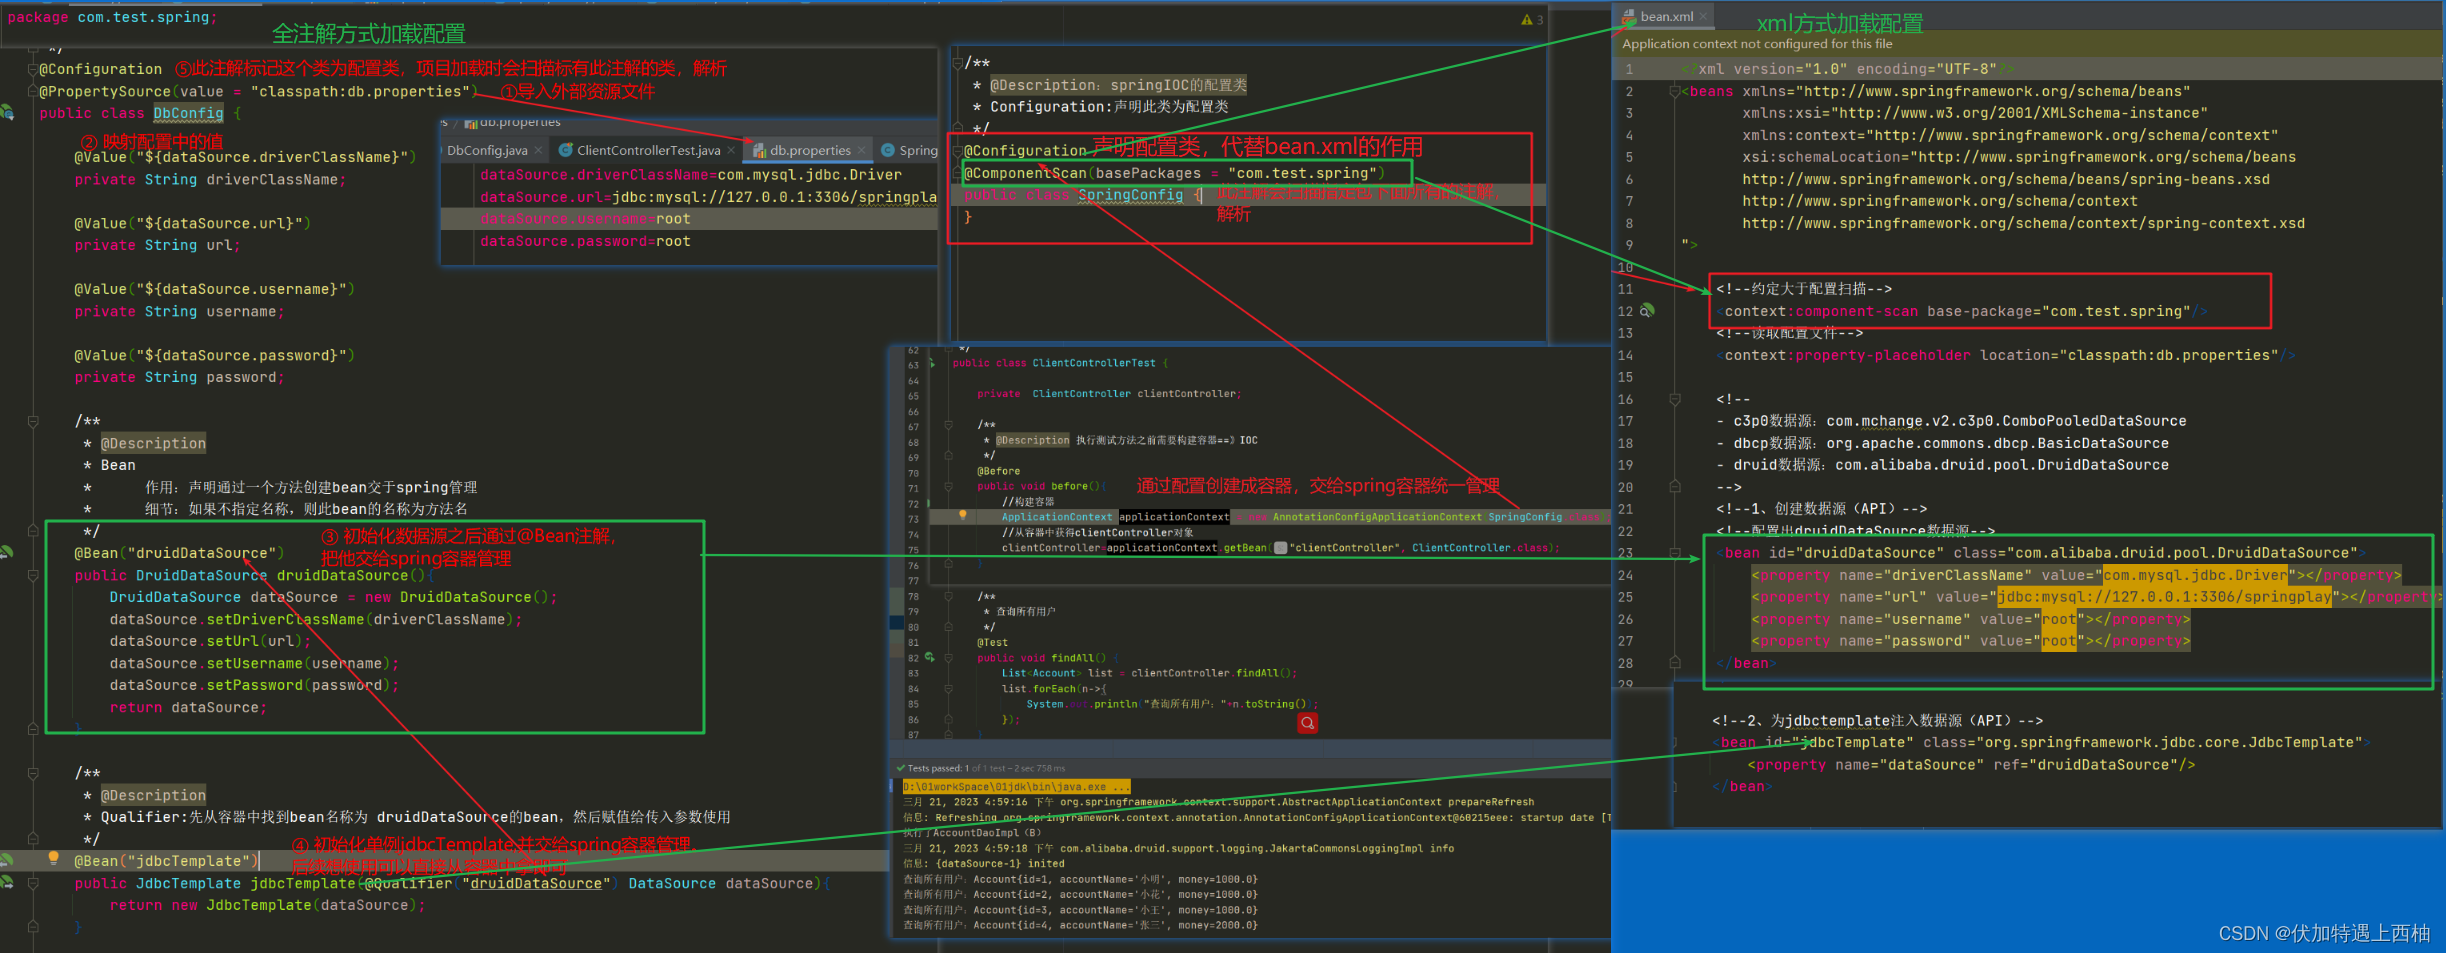Viewport: 2446px width, 953px height.
Task: Click the dataSource.url line in db.properties
Action: [708, 197]
